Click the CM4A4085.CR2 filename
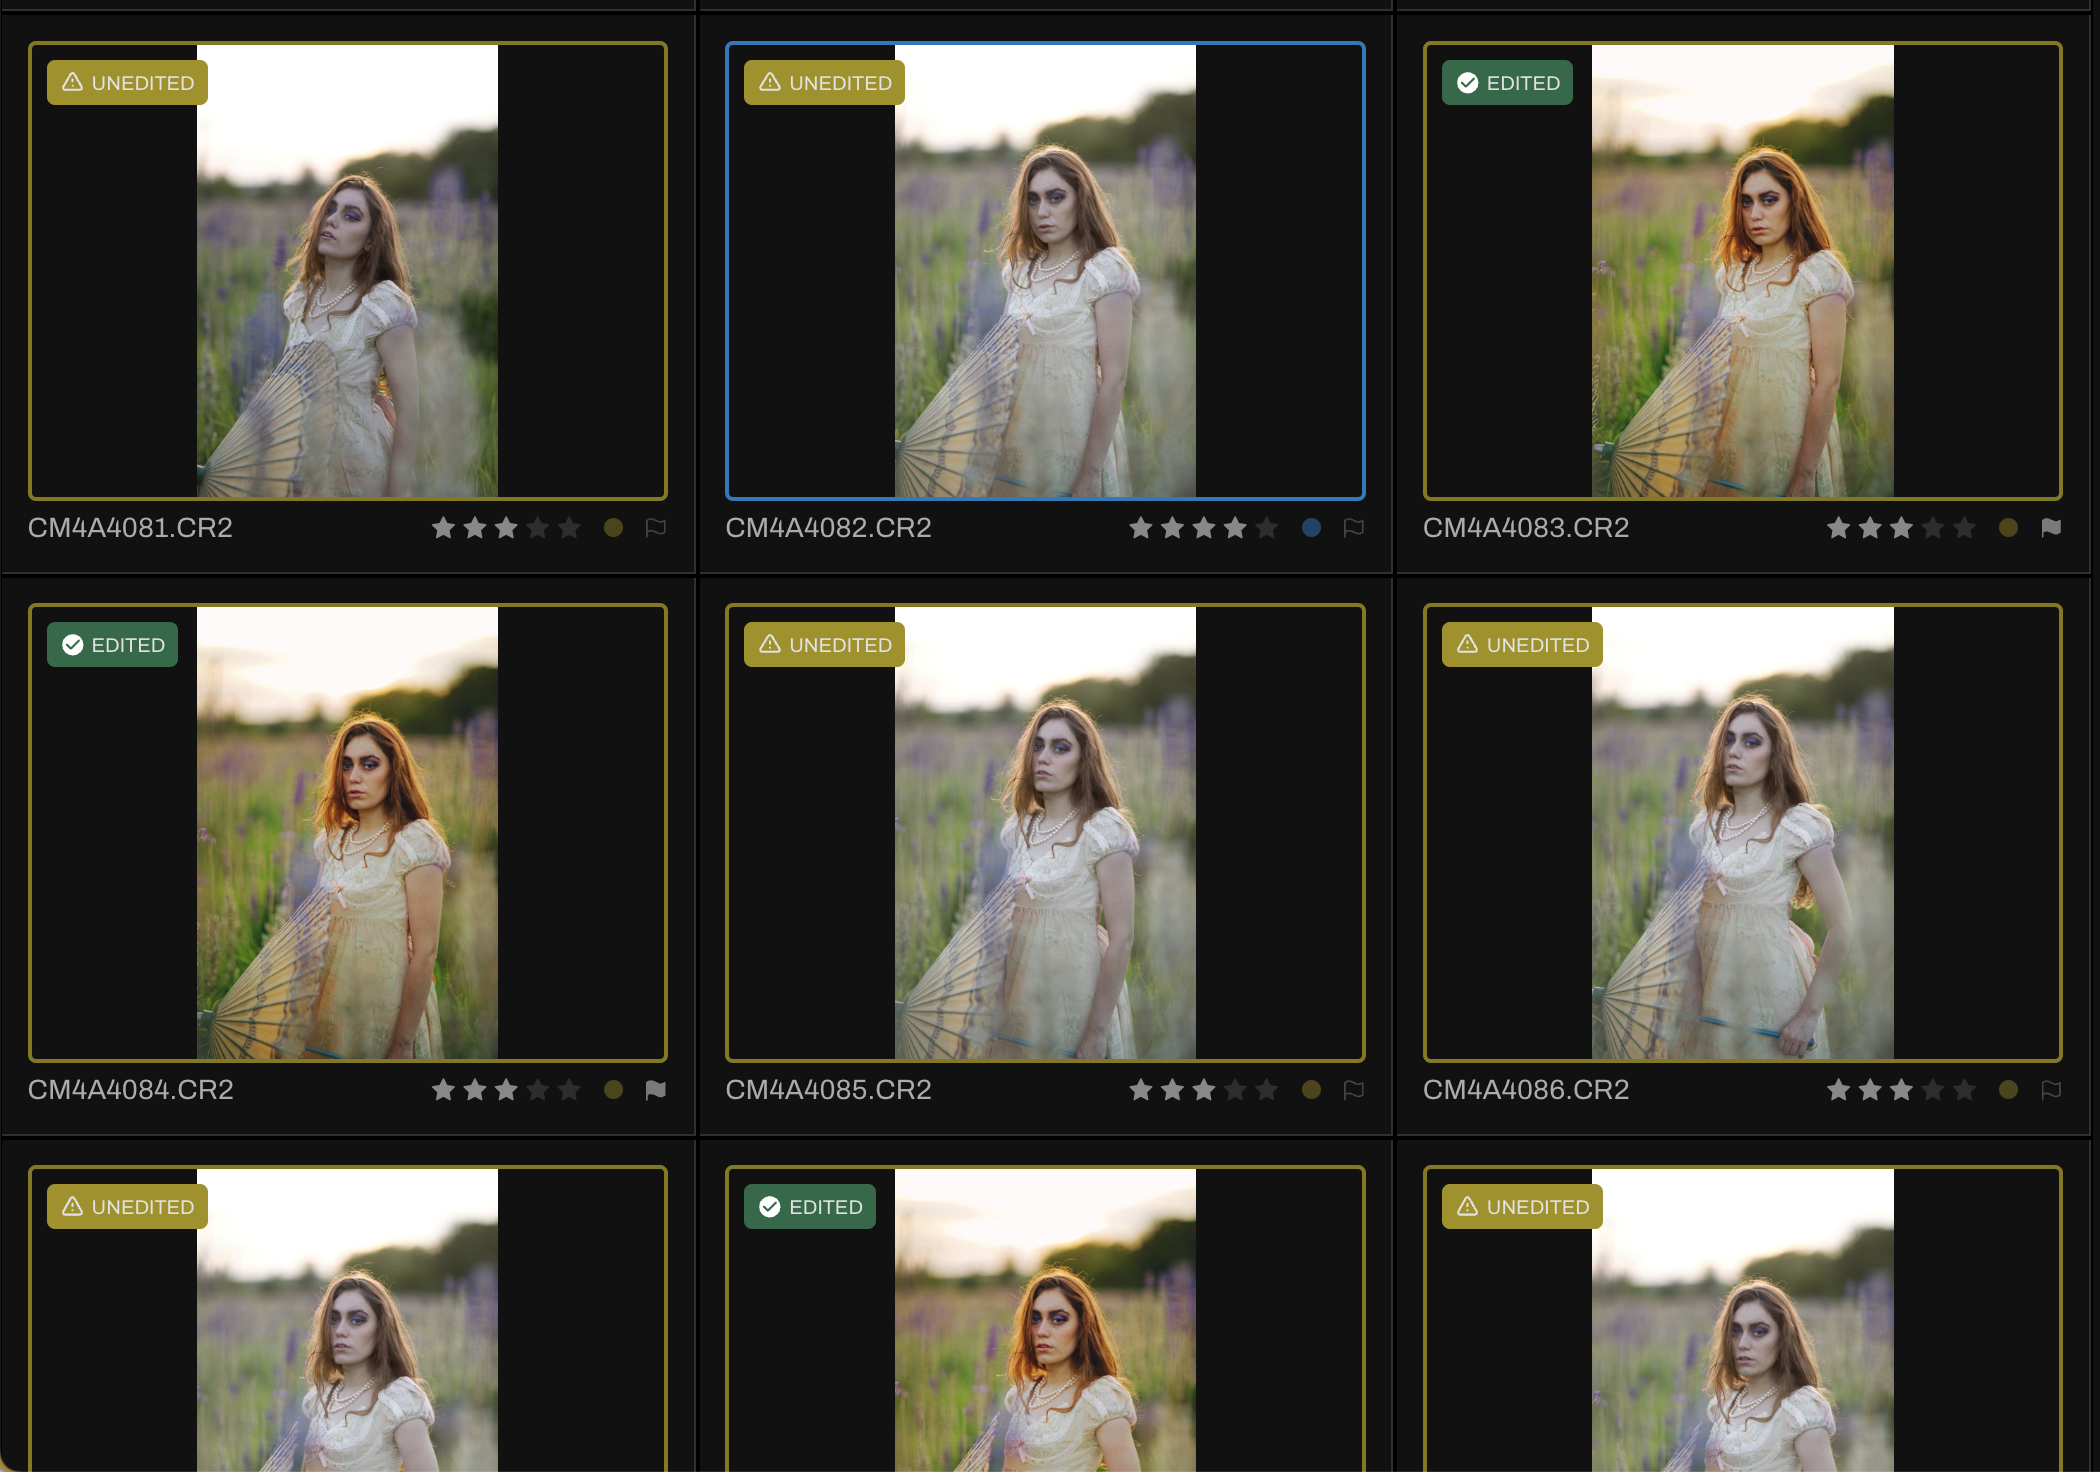The height and width of the screenshot is (1472, 2100). tap(828, 1090)
